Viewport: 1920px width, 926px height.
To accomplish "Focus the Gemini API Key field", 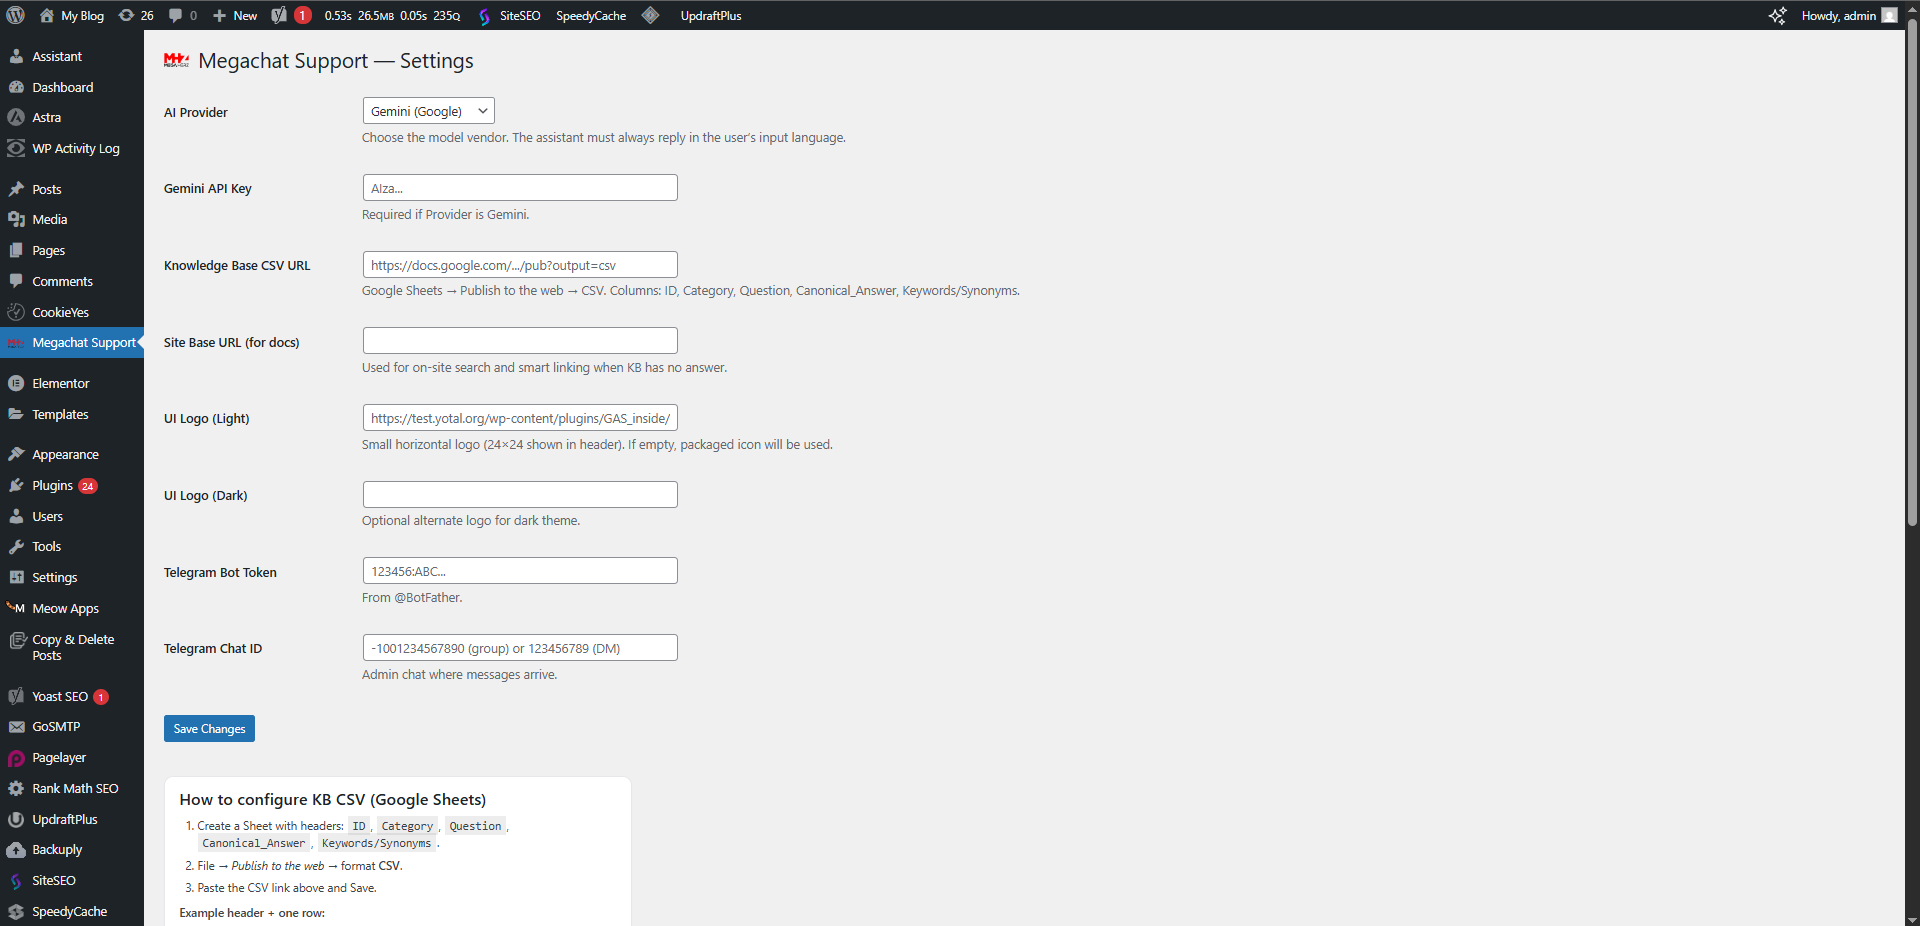I will 520,188.
